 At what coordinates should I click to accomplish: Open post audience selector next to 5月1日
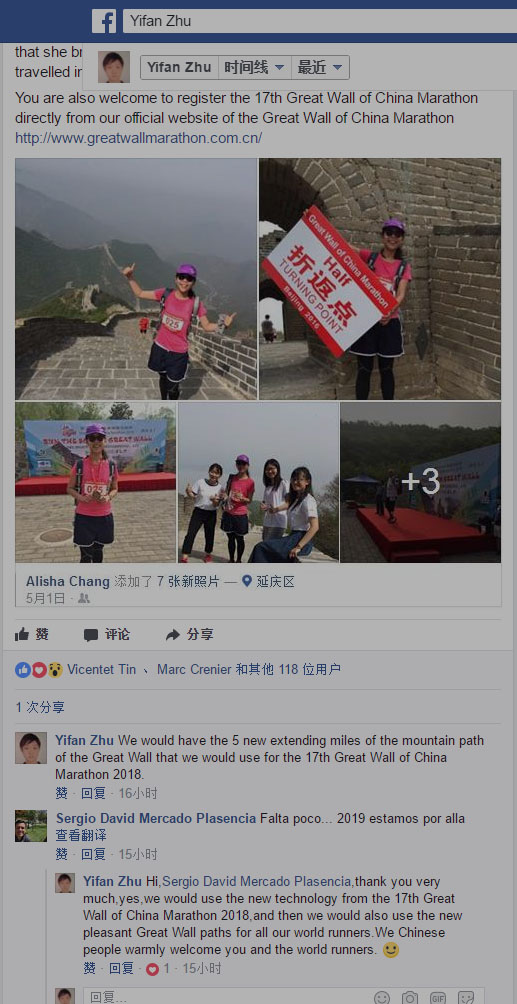(x=84, y=599)
